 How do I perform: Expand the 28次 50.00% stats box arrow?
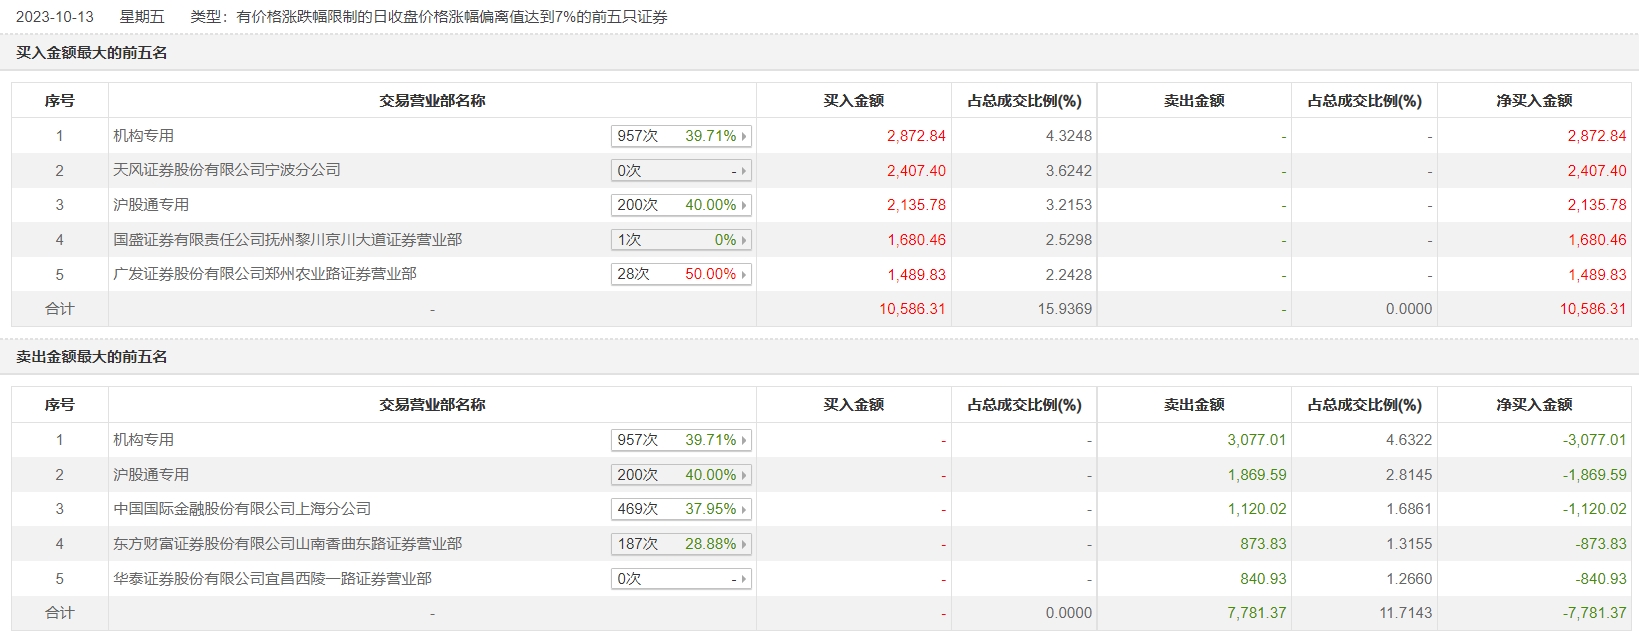[x=744, y=275]
